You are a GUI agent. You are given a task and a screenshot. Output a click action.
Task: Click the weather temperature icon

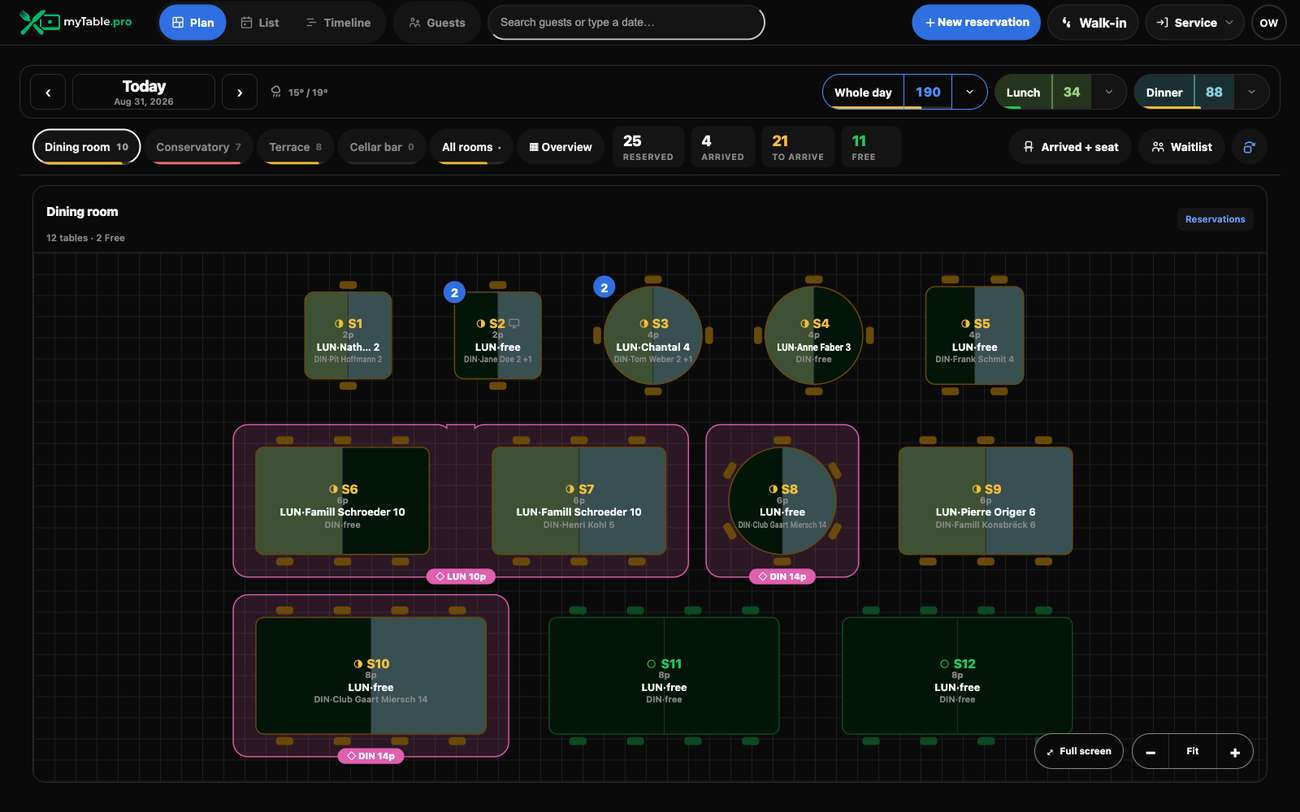pyautogui.click(x=277, y=92)
